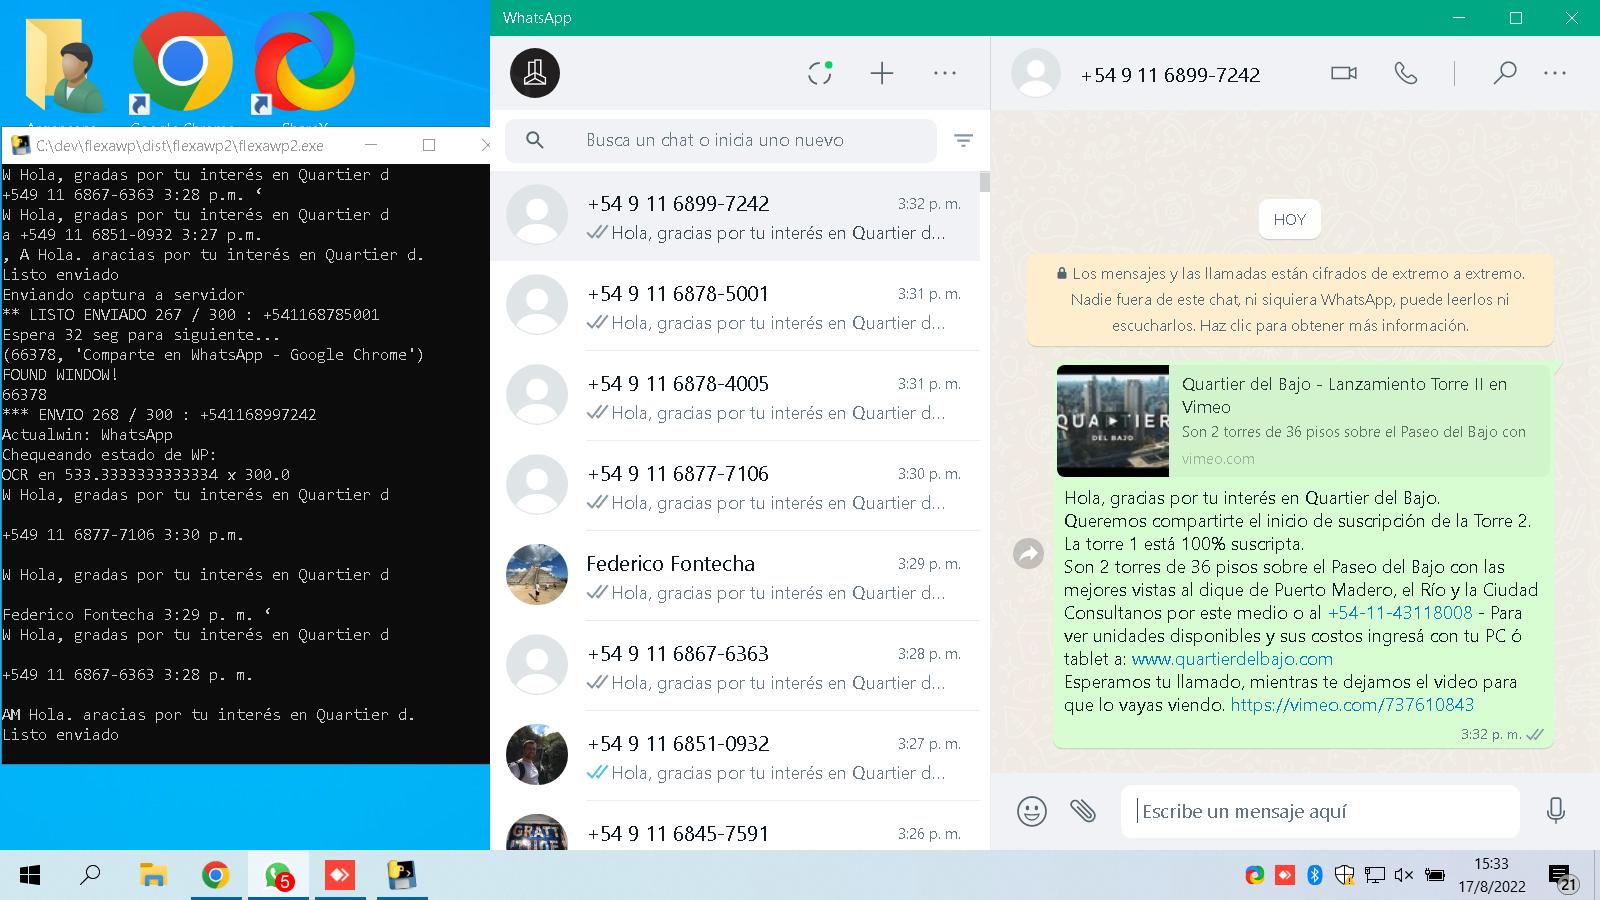Click the Status circle icon in WhatsApp
The height and width of the screenshot is (900, 1600).
click(820, 73)
